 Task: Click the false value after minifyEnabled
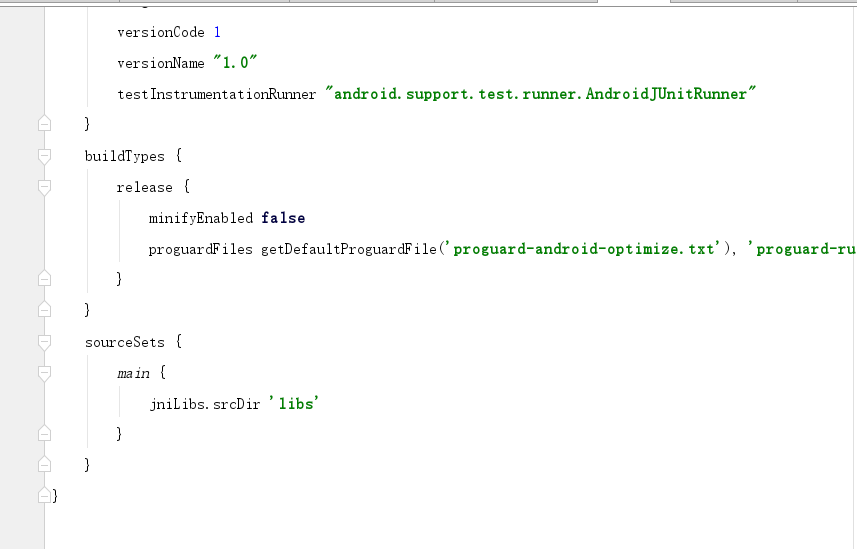(283, 218)
